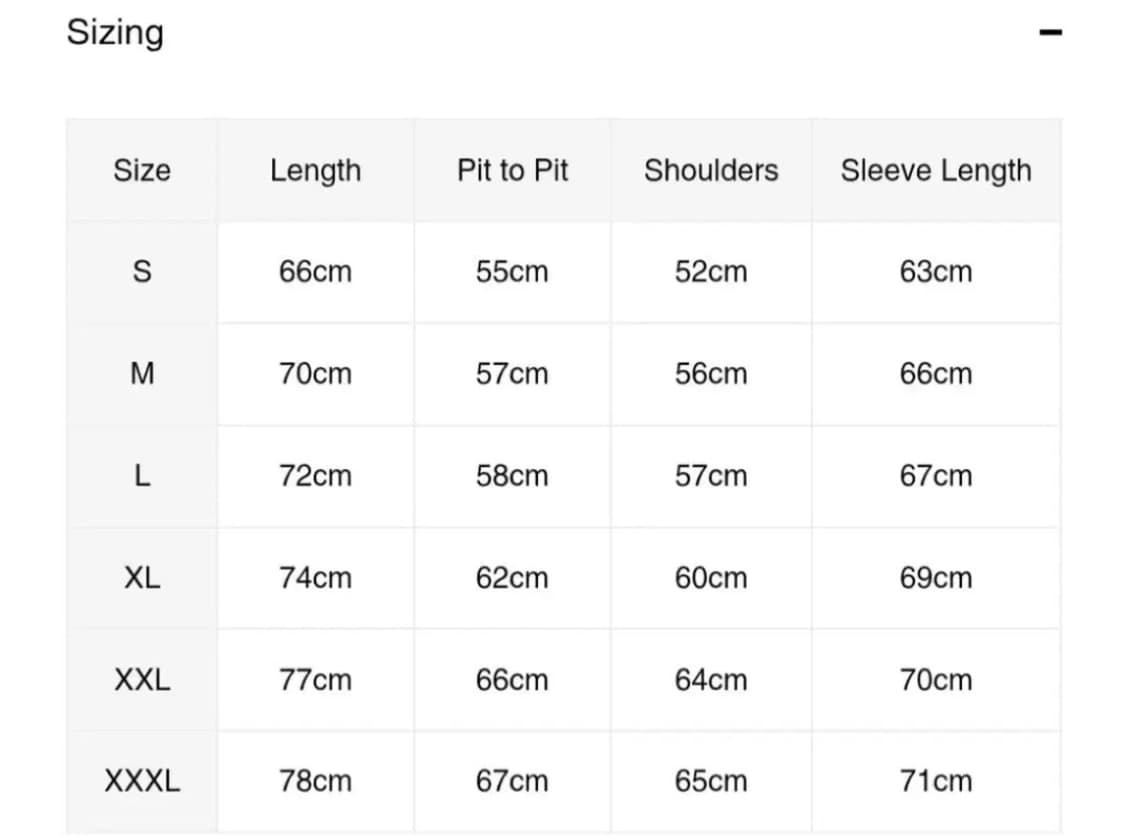The width and height of the screenshot is (1125, 840).
Task: Select the 58cm pit to pit cell
Action: click(512, 476)
